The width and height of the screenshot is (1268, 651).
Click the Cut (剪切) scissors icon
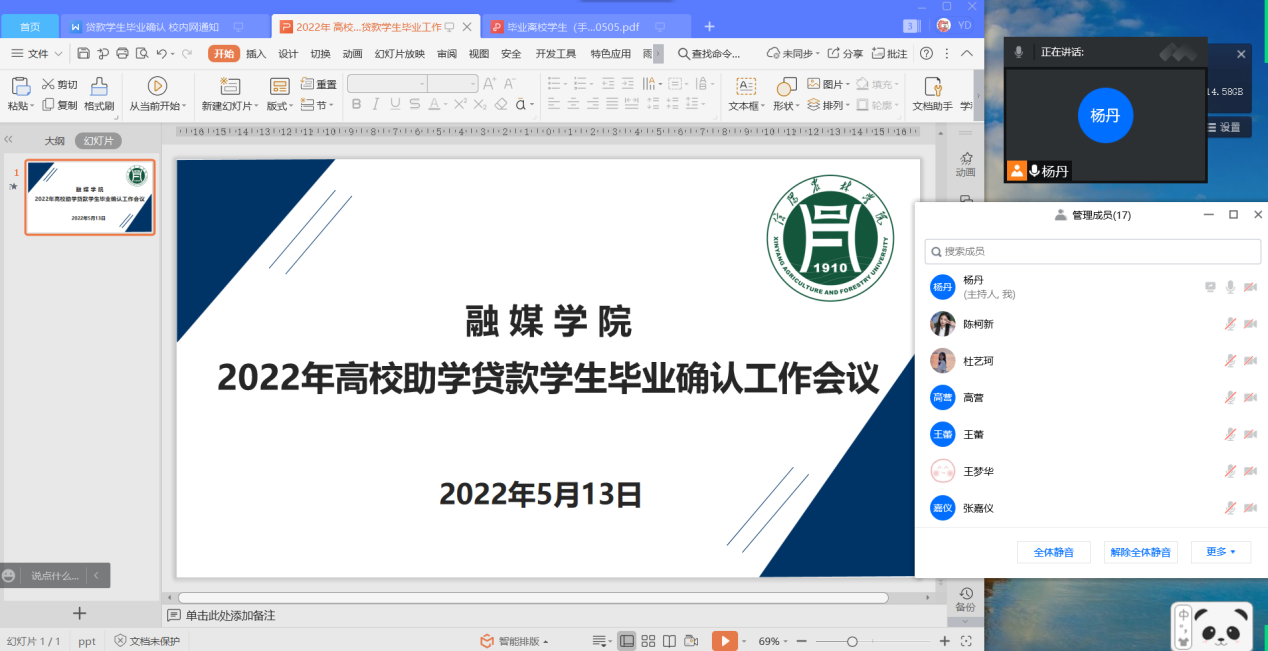pos(48,85)
